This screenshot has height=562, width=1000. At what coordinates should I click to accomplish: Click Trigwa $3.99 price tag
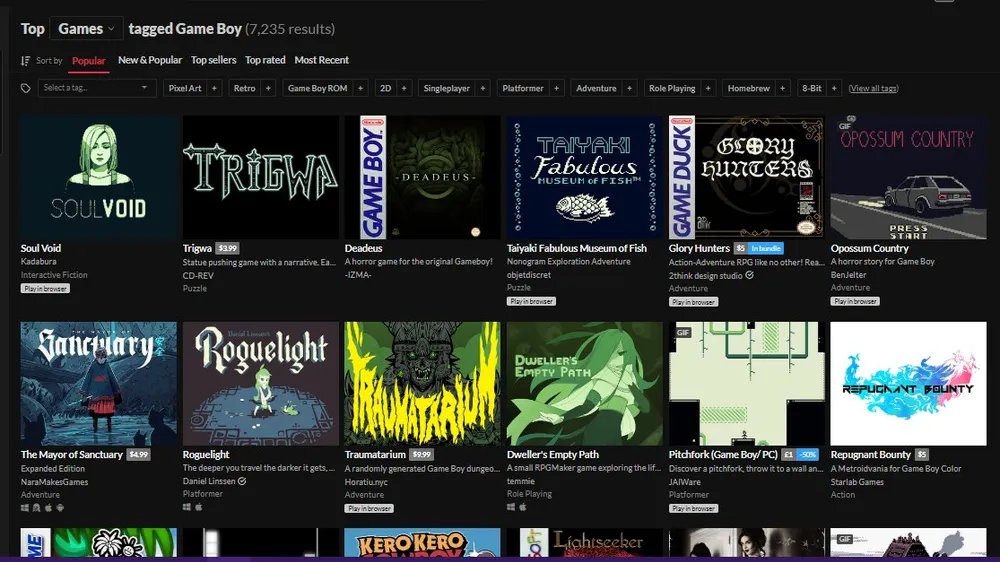[x=227, y=248]
